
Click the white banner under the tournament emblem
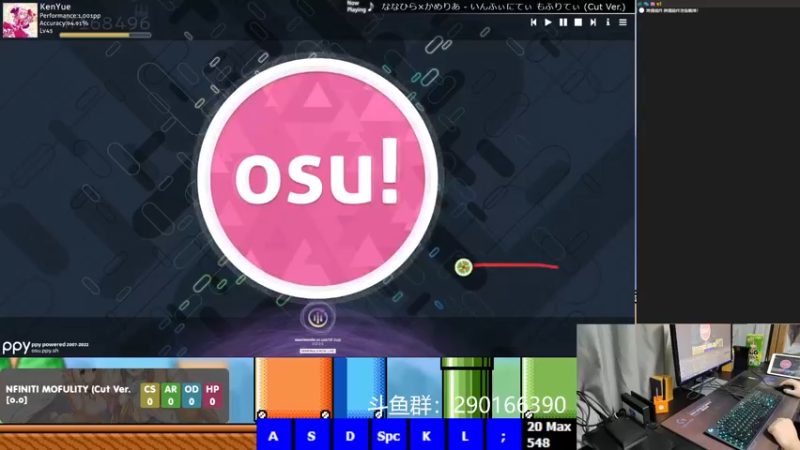point(317,351)
